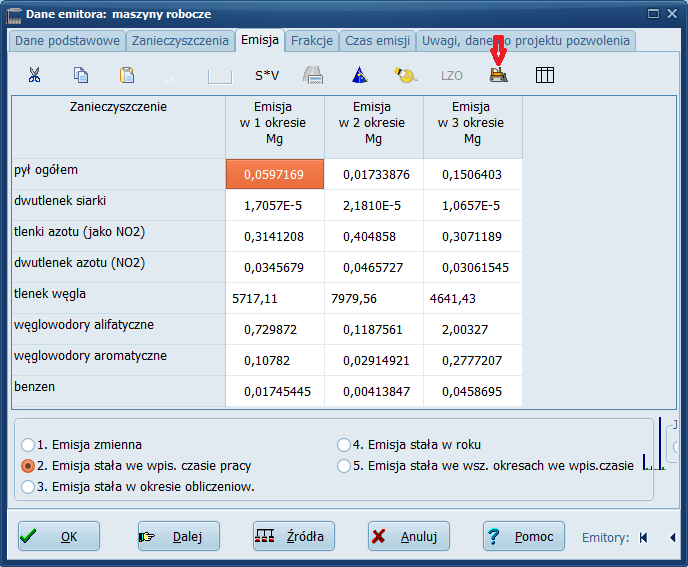Click cell 0,0458695
This screenshot has height=567, width=688.
[473, 391]
